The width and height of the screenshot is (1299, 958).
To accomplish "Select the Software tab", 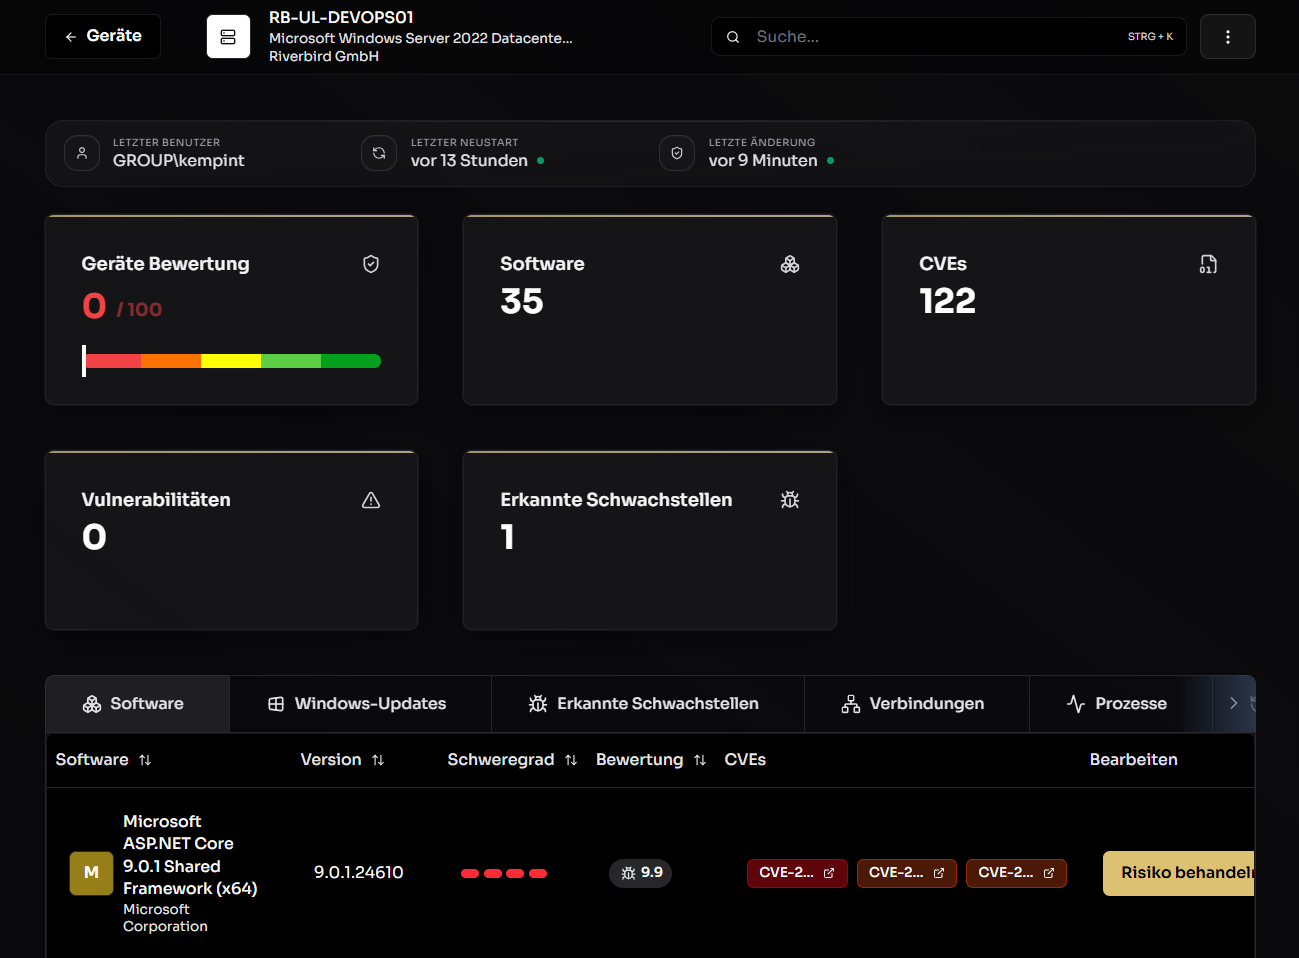I will [x=138, y=704].
